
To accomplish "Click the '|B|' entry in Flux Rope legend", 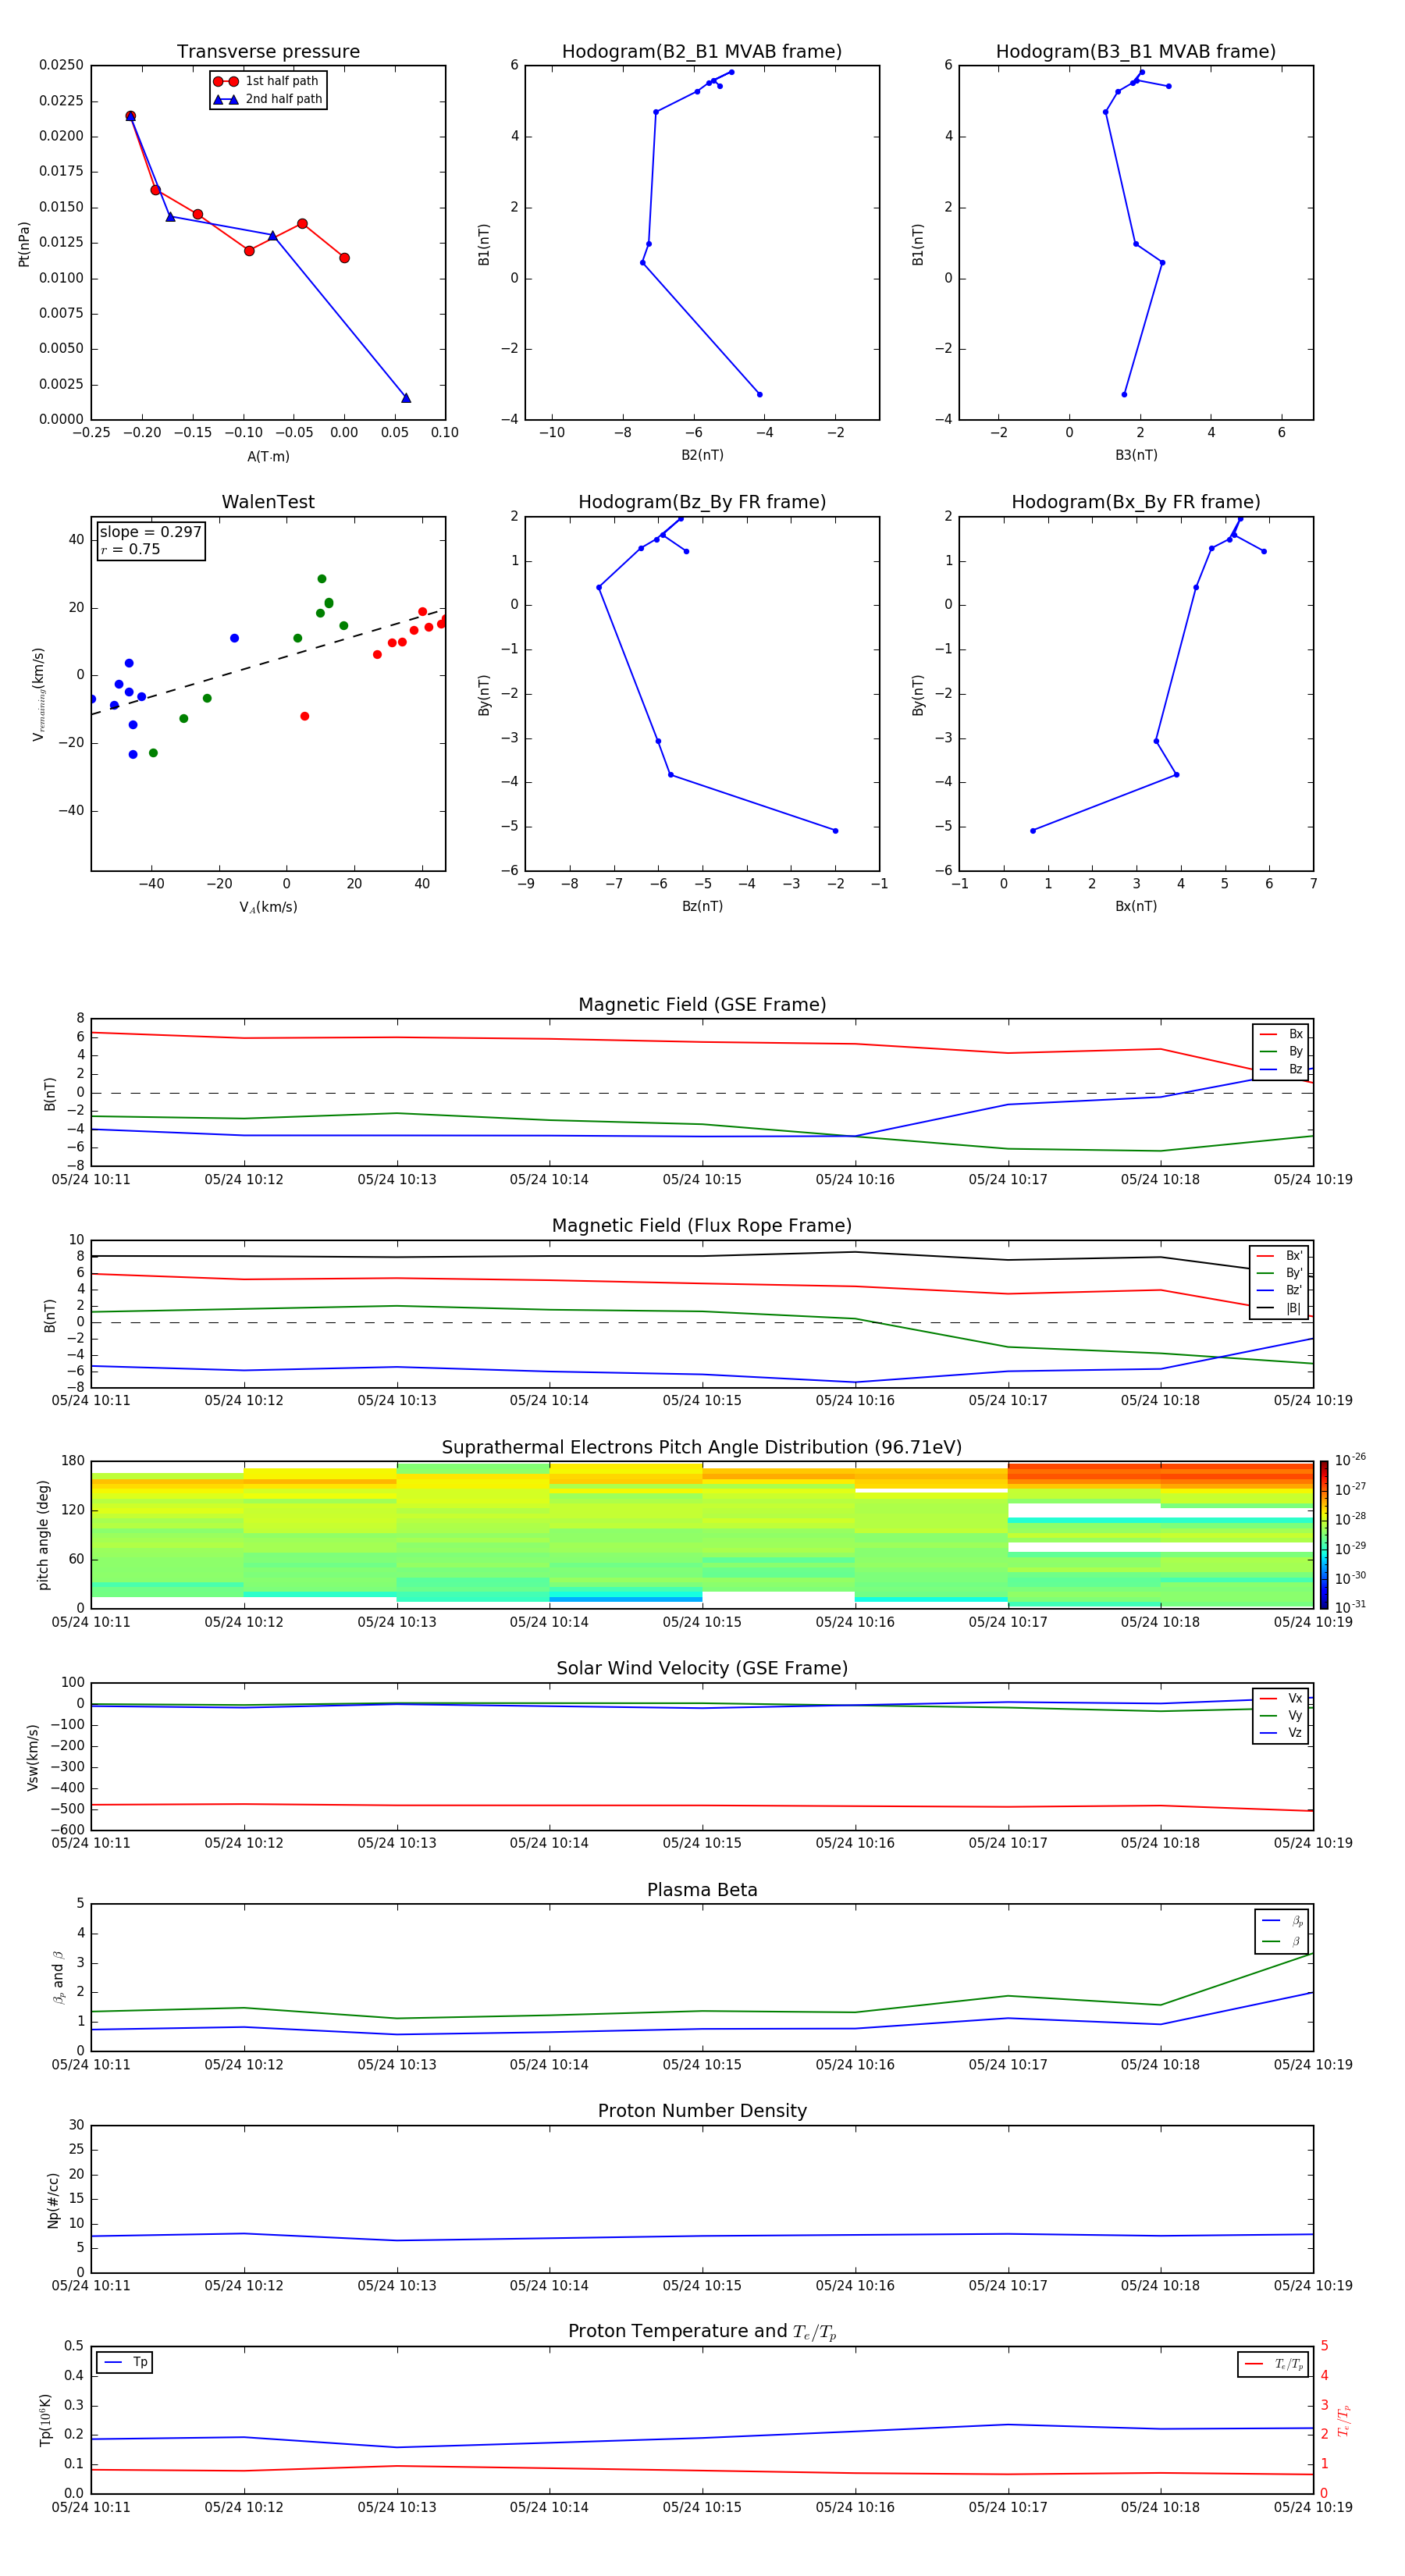I will point(1279,1309).
